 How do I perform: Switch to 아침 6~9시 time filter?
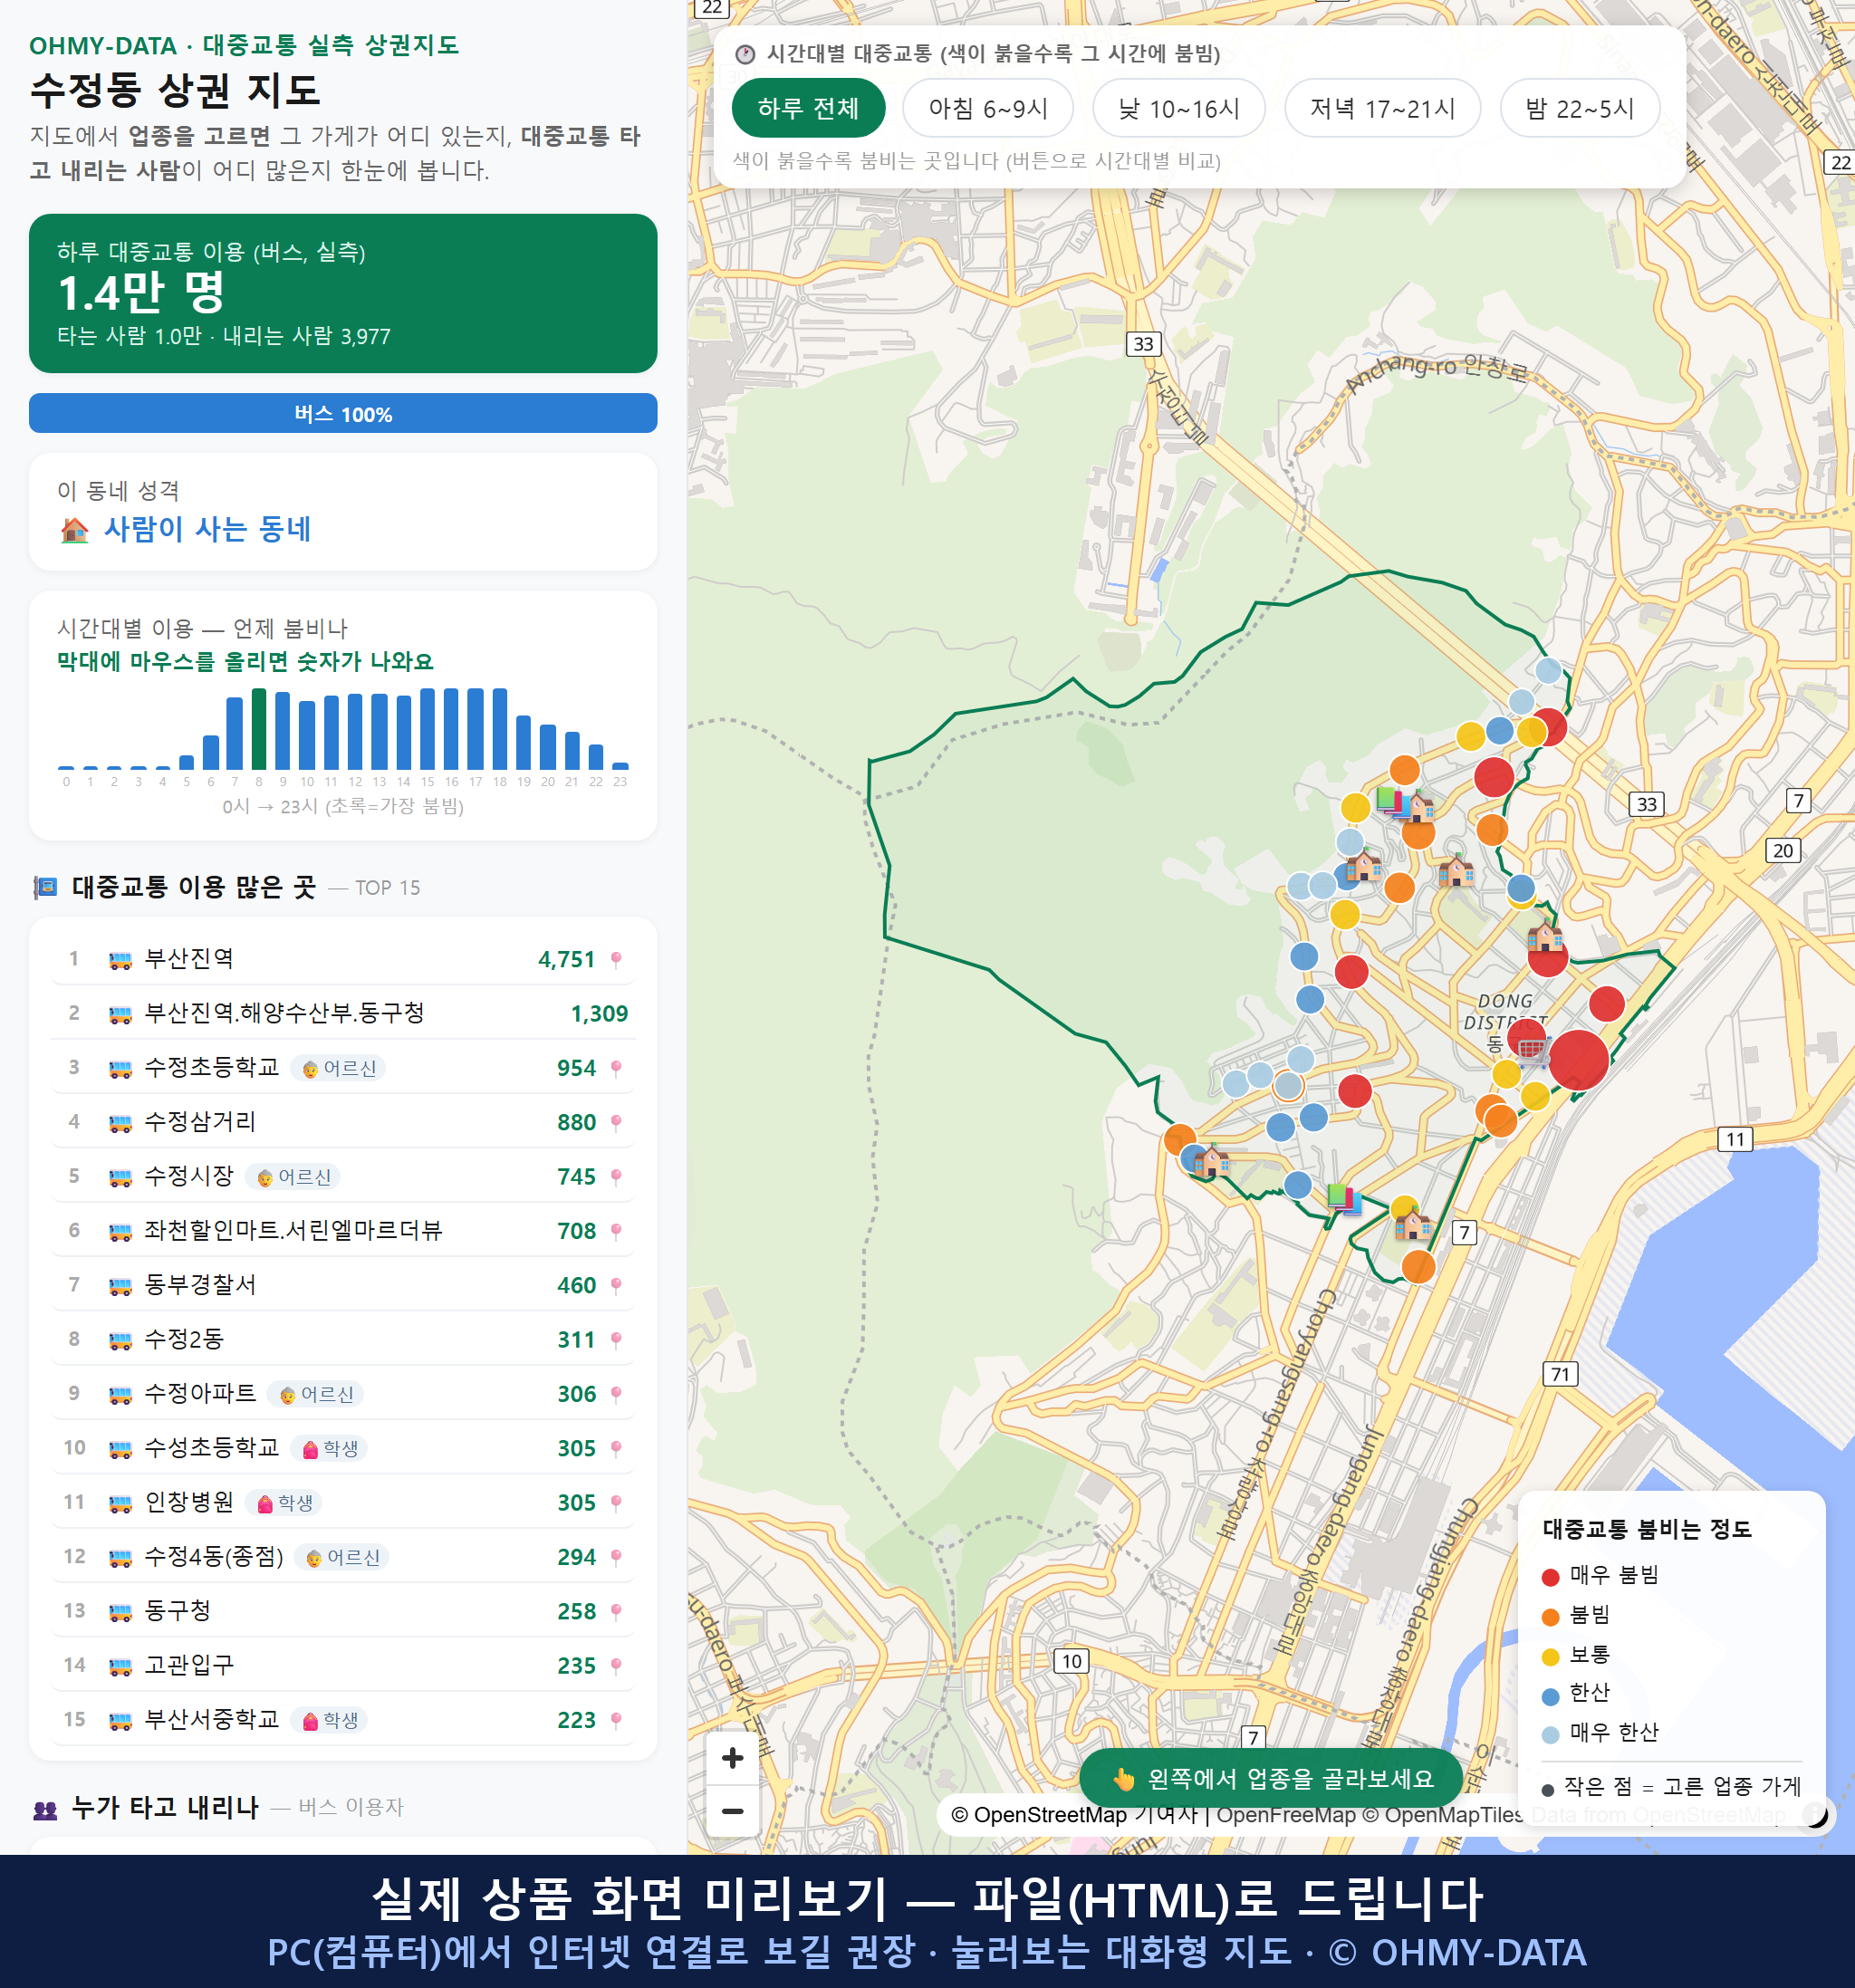pyautogui.click(x=988, y=108)
